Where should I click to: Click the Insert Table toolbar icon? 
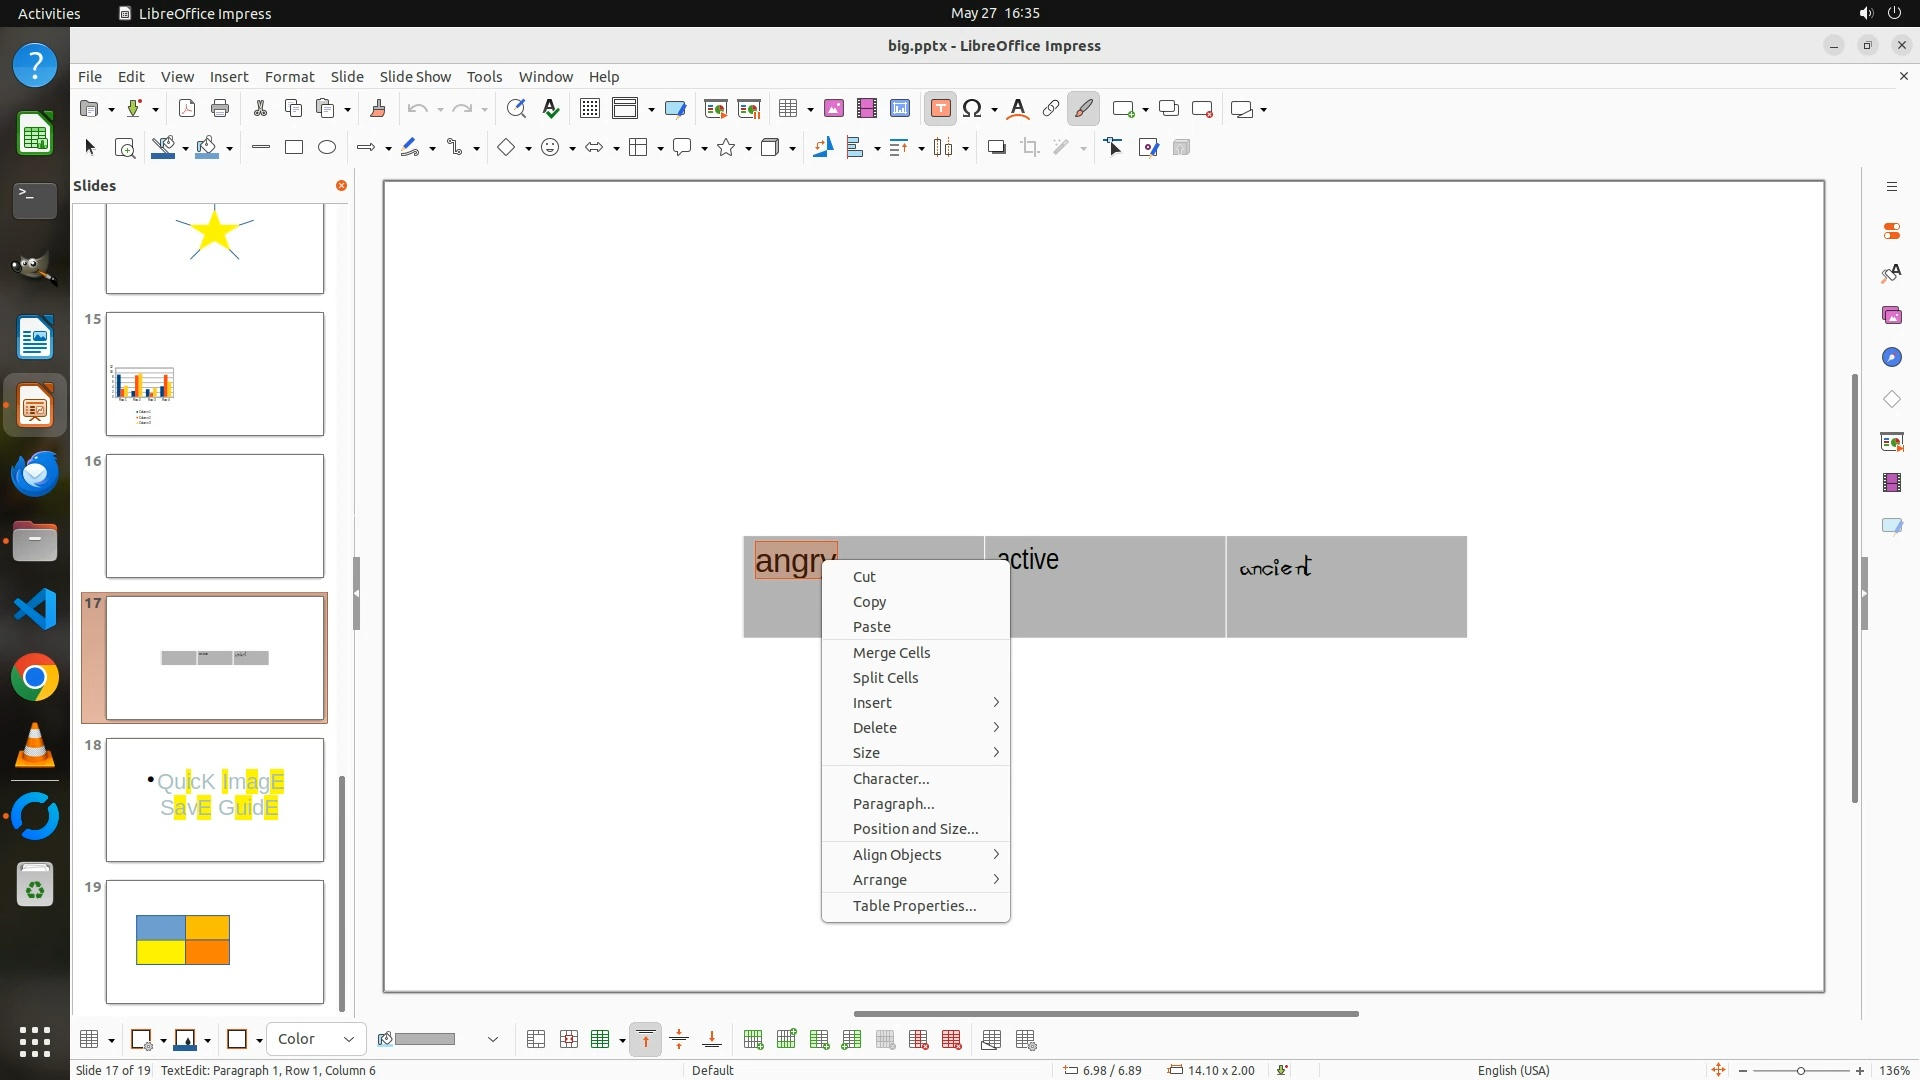(x=788, y=109)
